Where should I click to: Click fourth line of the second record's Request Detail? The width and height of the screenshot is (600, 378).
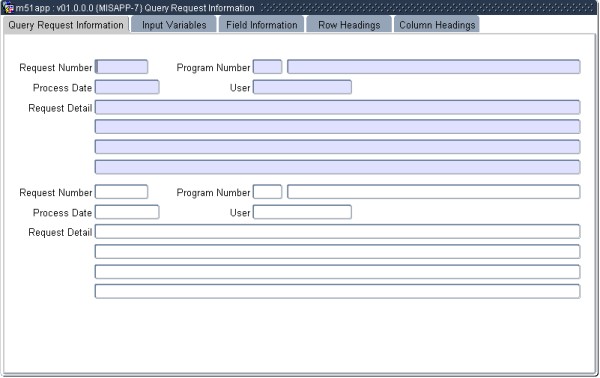click(x=338, y=292)
